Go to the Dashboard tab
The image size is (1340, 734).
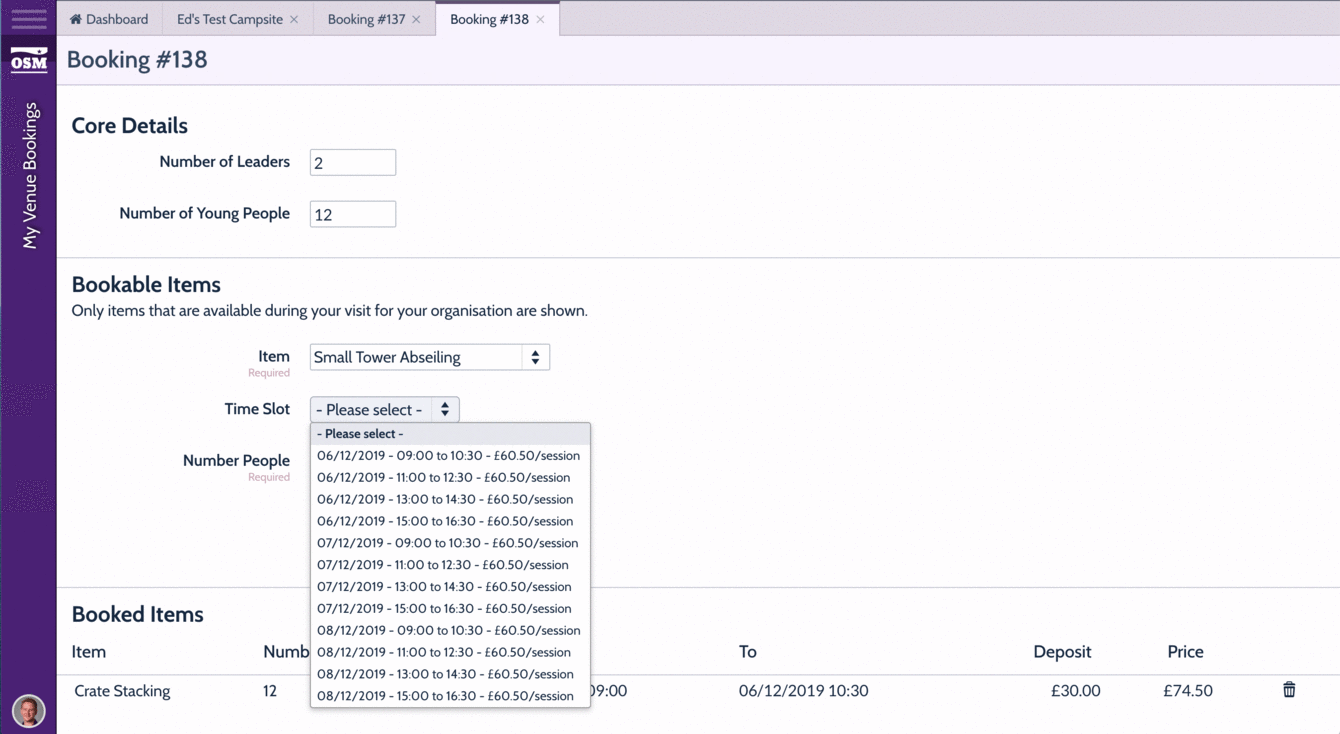pos(109,19)
